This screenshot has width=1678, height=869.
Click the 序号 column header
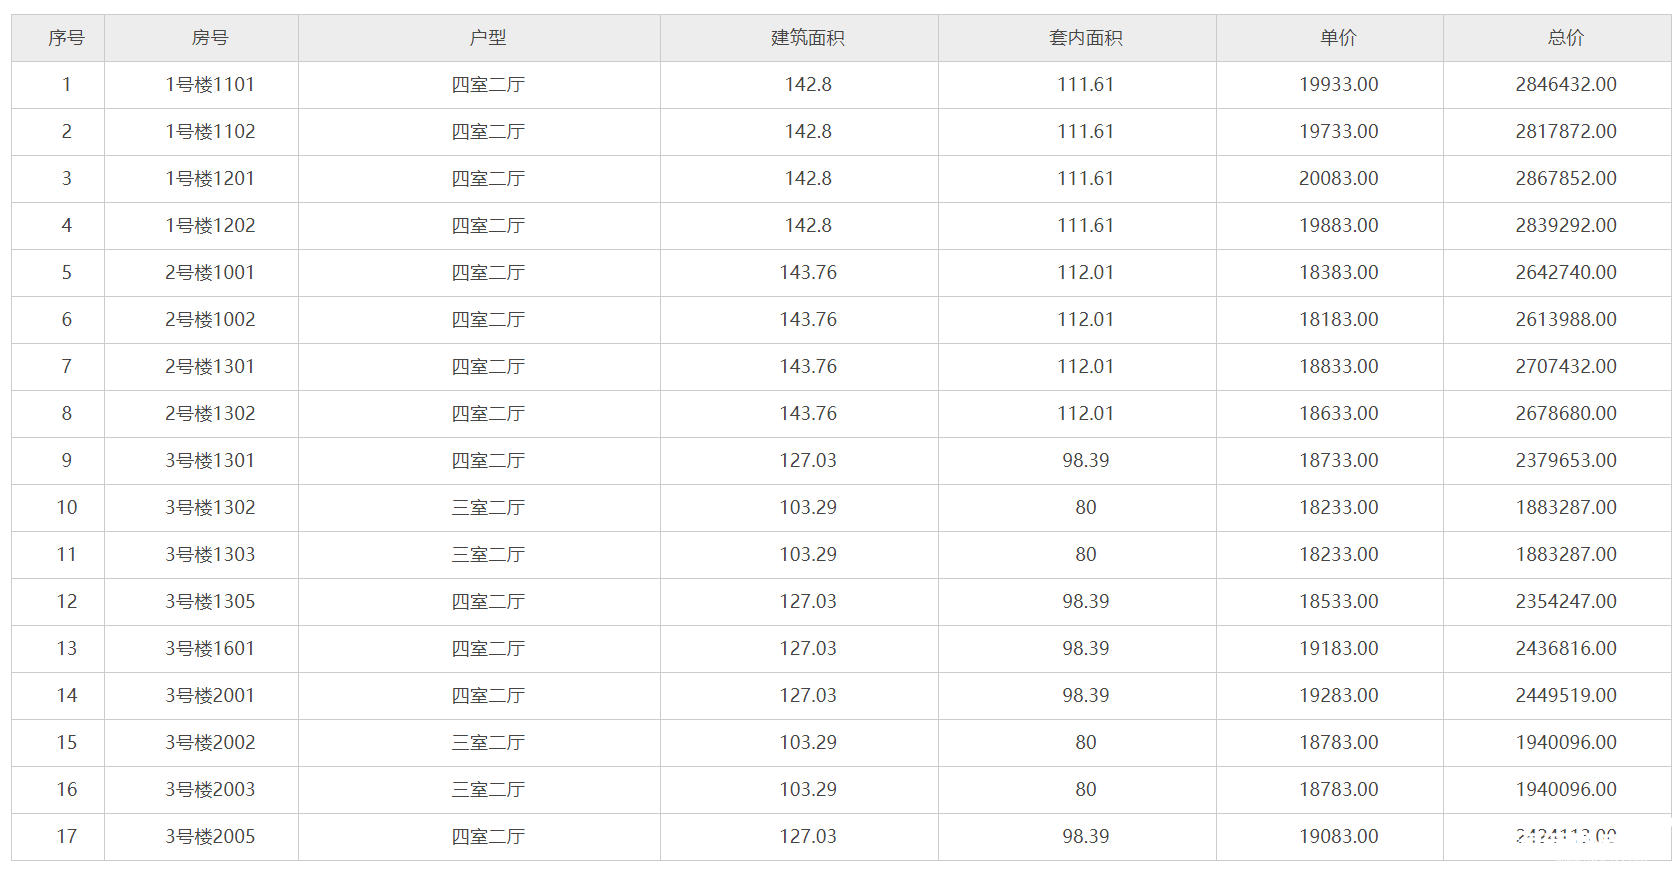point(66,38)
